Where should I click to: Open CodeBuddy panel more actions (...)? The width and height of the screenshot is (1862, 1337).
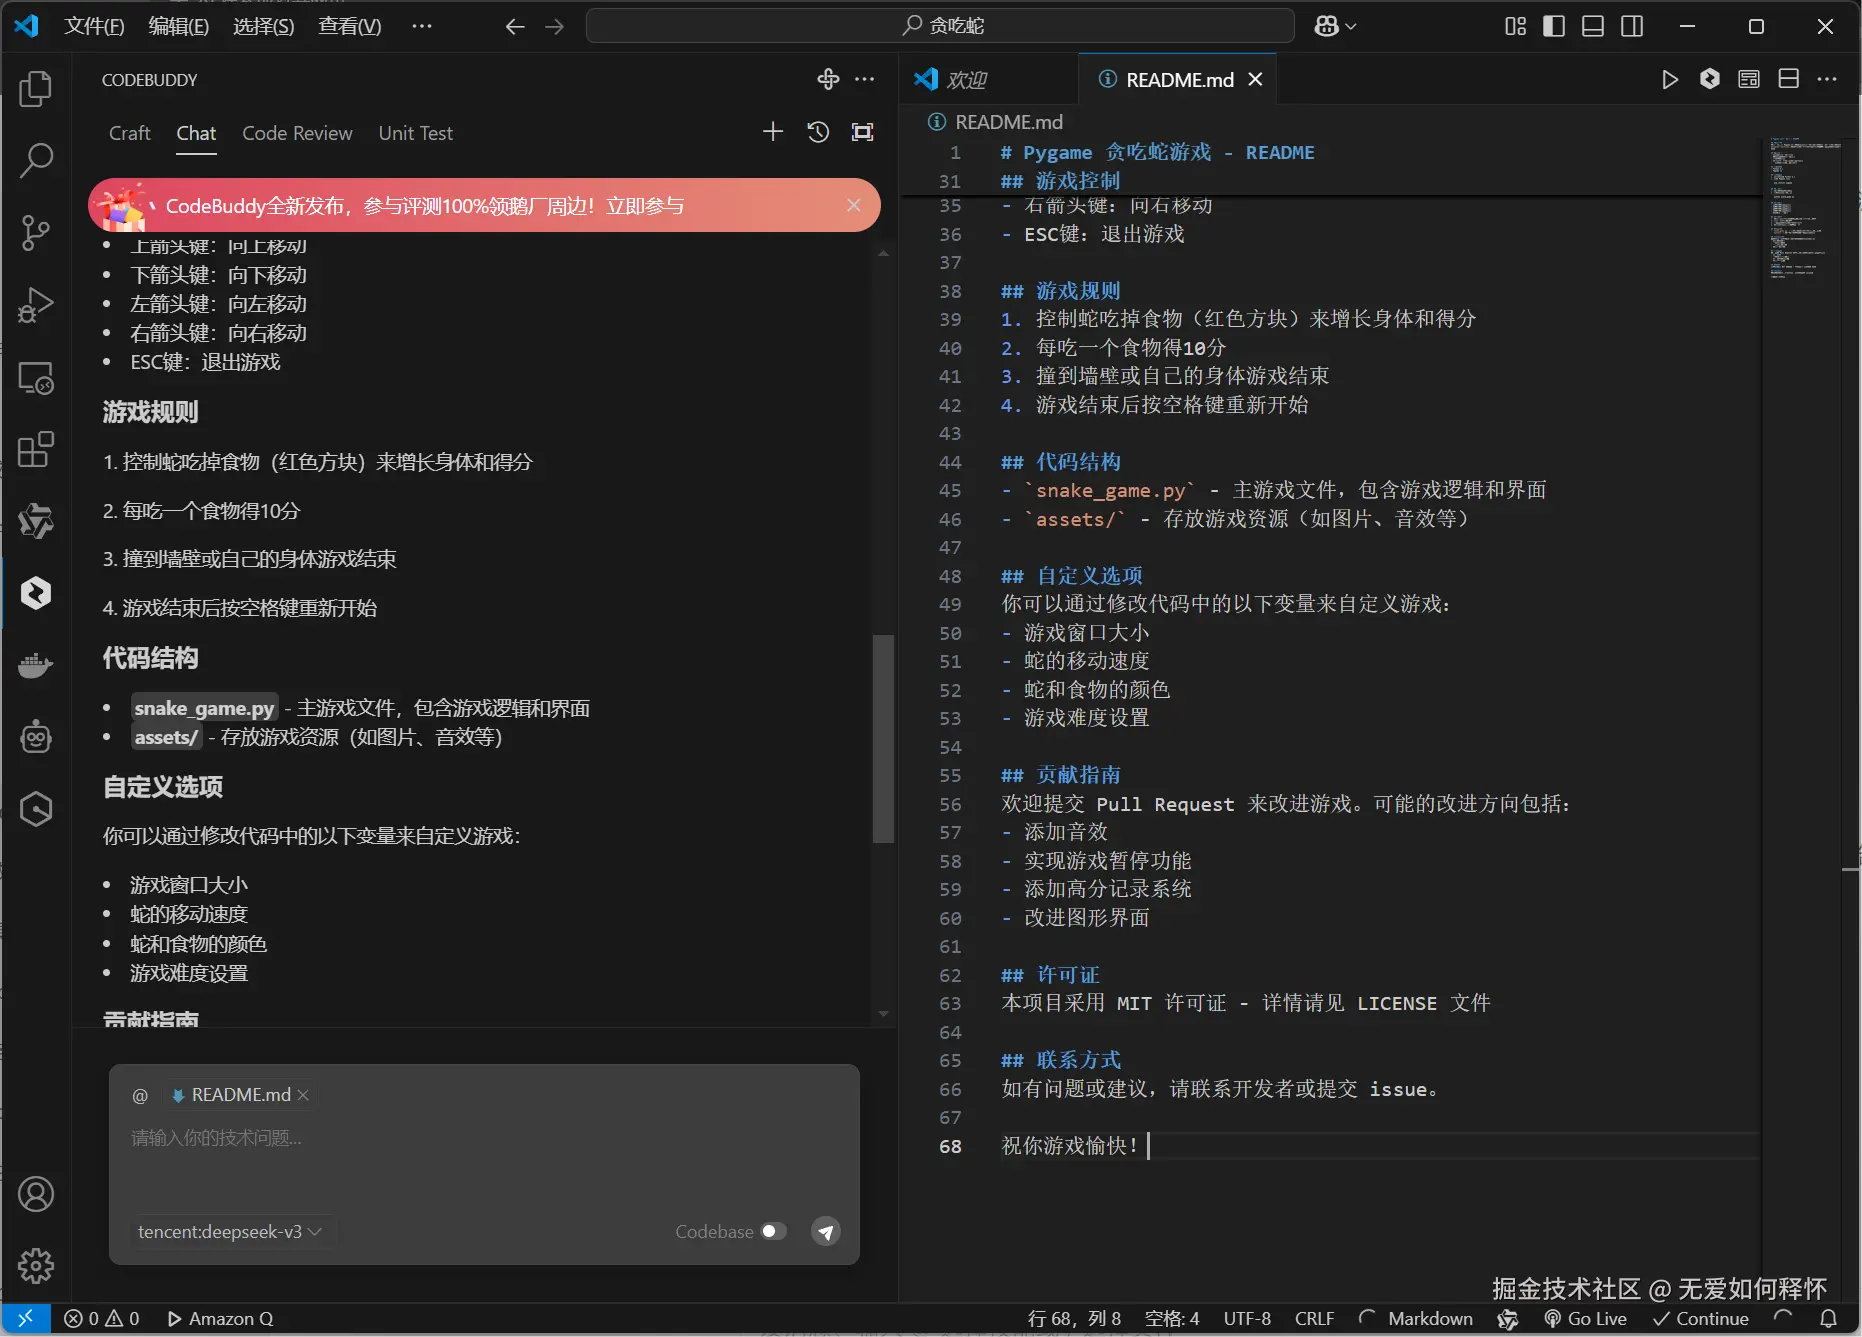(865, 79)
